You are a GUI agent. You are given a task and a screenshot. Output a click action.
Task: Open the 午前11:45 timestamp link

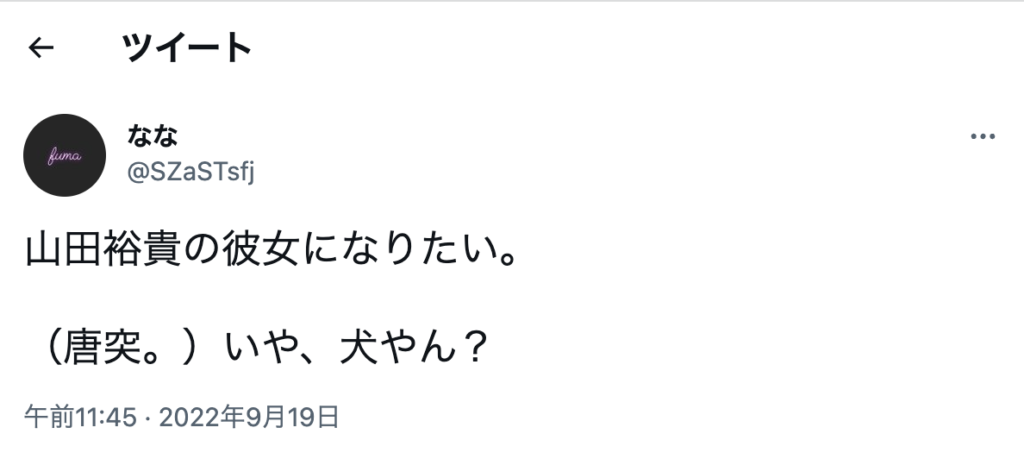tap(79, 416)
